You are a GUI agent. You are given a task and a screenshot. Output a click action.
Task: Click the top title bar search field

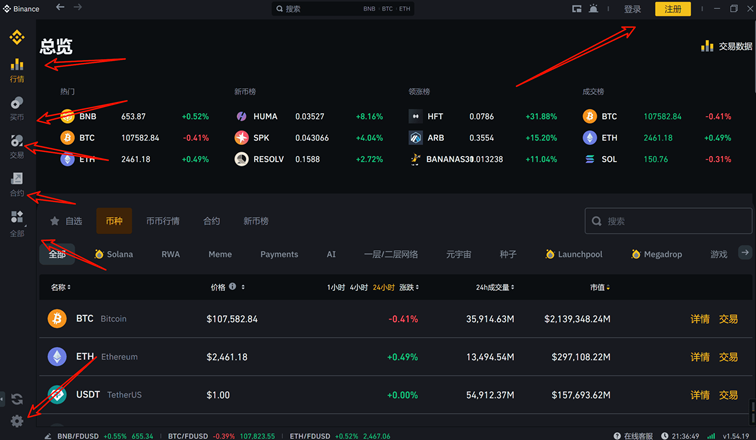(342, 9)
